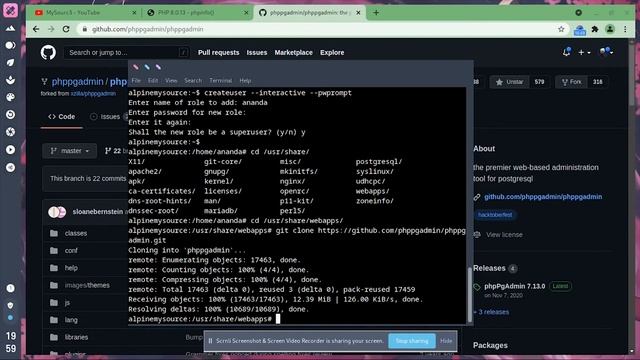The image size is (640, 360).
Task: Click the hacktoberfest topic tag
Action: (x=495, y=215)
